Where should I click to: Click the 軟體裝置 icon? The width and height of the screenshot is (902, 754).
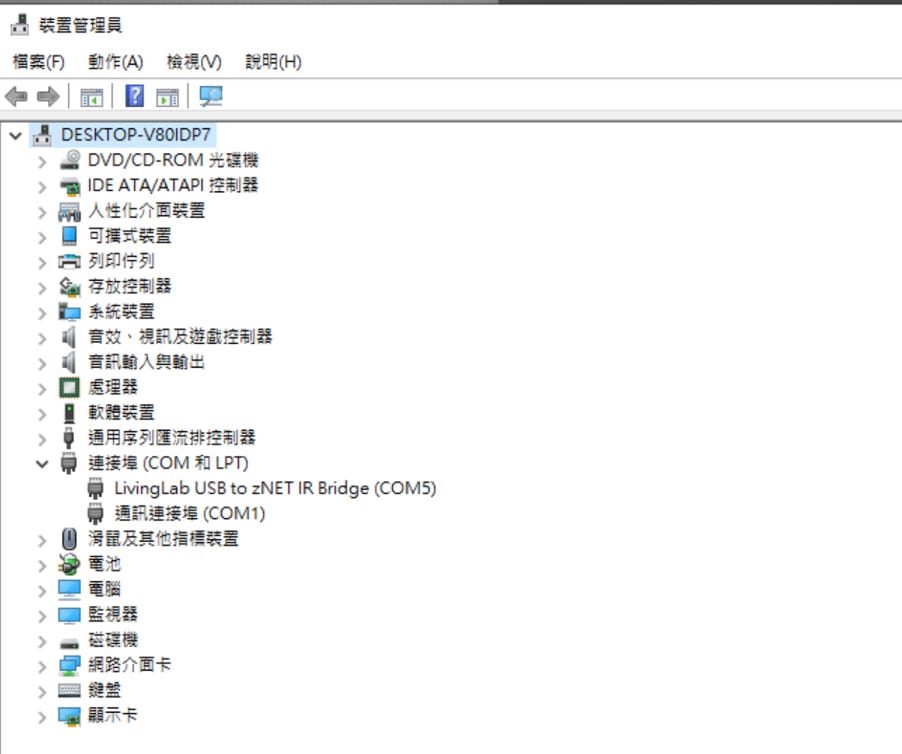[x=70, y=413]
